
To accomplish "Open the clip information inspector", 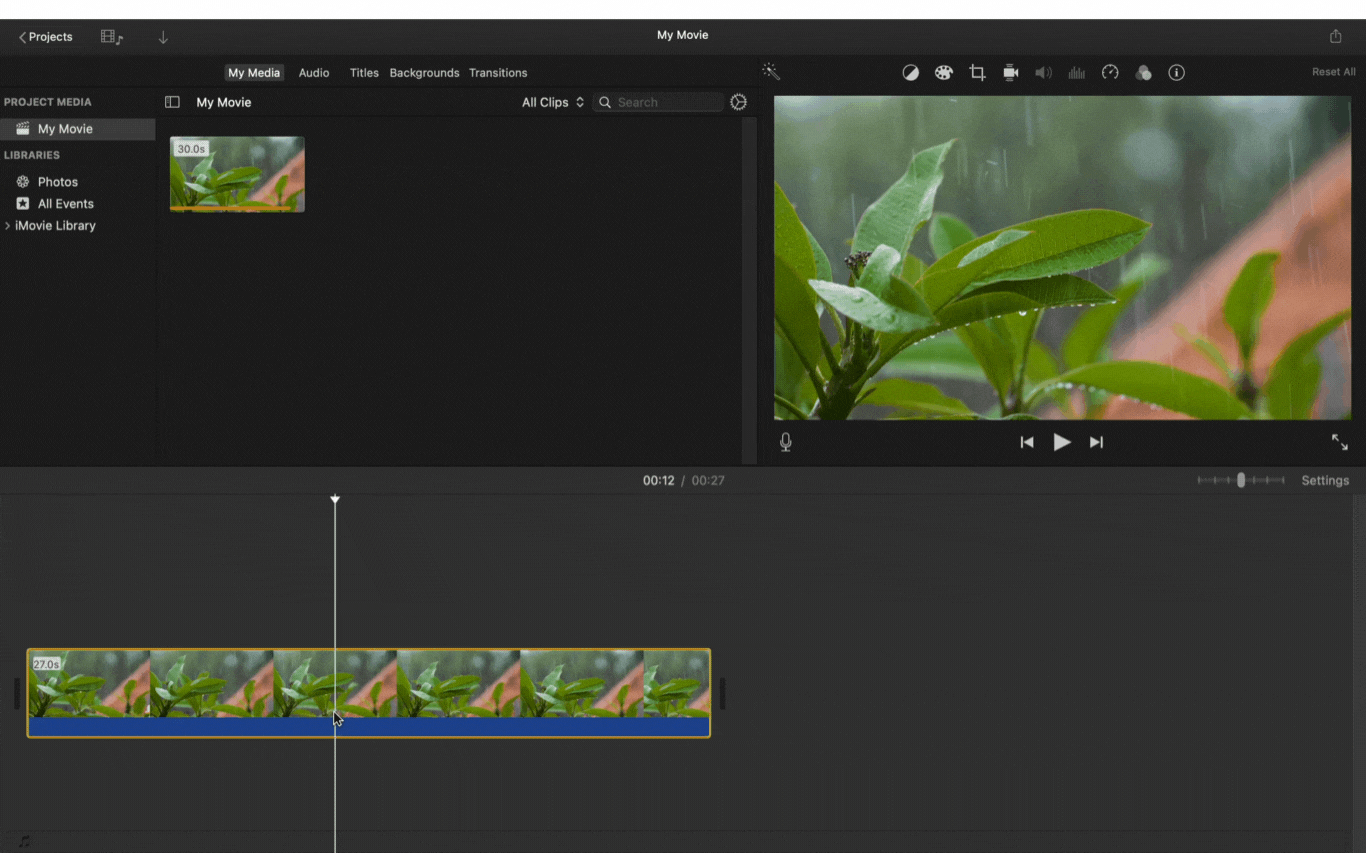I will point(1177,72).
